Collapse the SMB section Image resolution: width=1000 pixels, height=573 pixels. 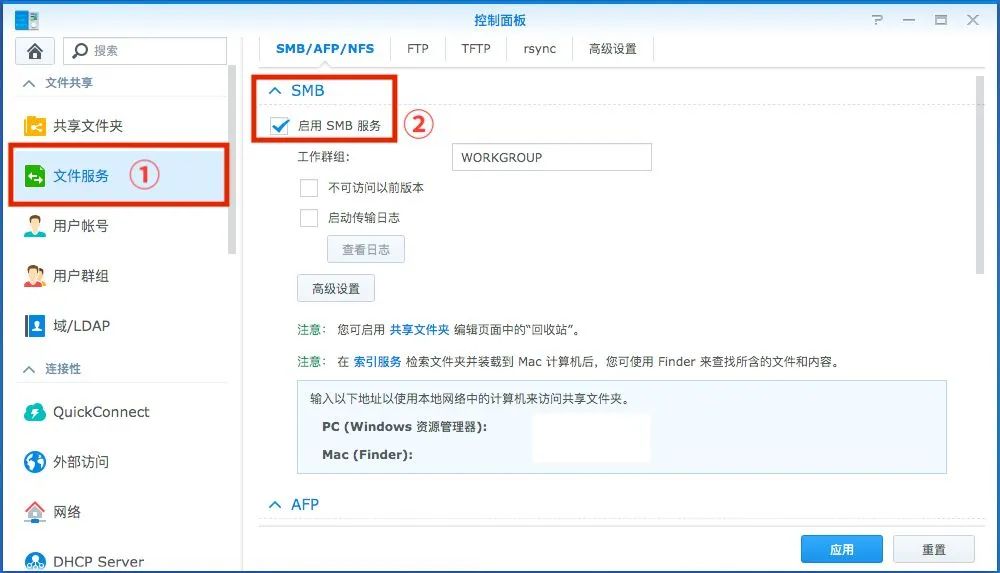[275, 91]
